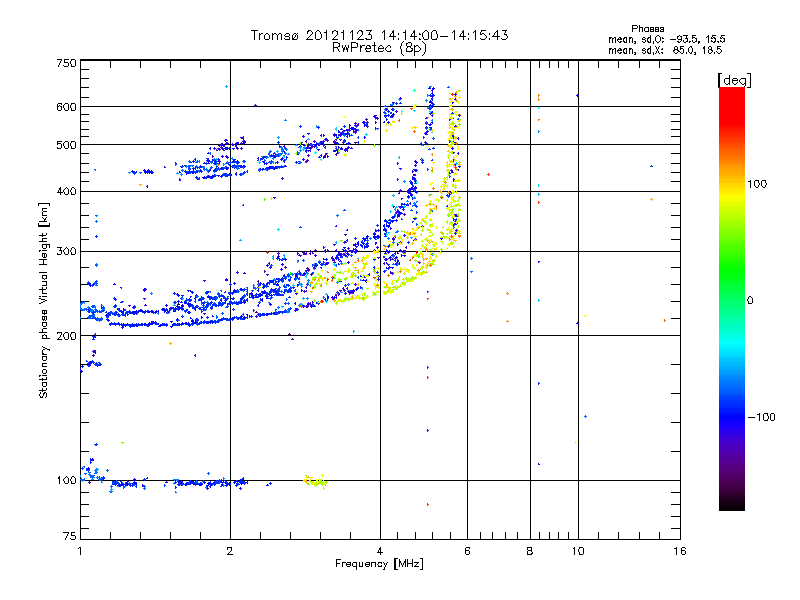Click the '100' colorbar tick label

point(757,184)
